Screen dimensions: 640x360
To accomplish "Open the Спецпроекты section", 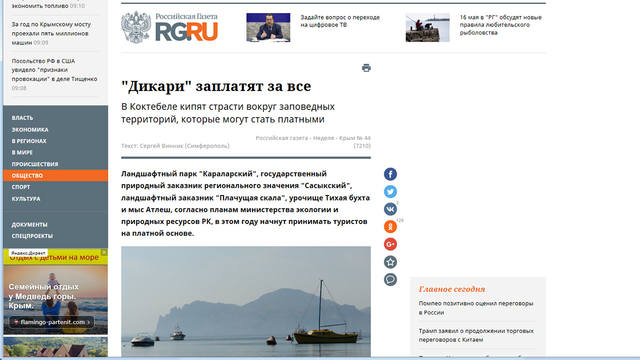I will [32, 236].
